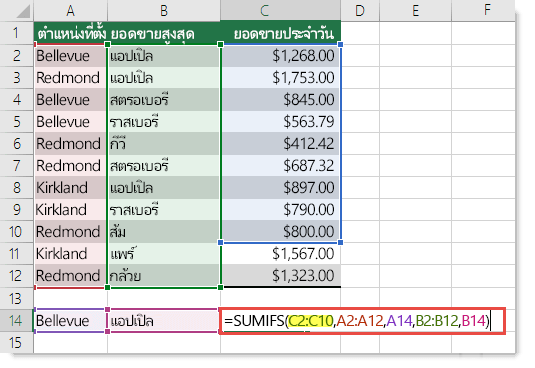Select Redmond in row 3
Image resolution: width=535 pixels, height=368 pixels.
coord(71,78)
